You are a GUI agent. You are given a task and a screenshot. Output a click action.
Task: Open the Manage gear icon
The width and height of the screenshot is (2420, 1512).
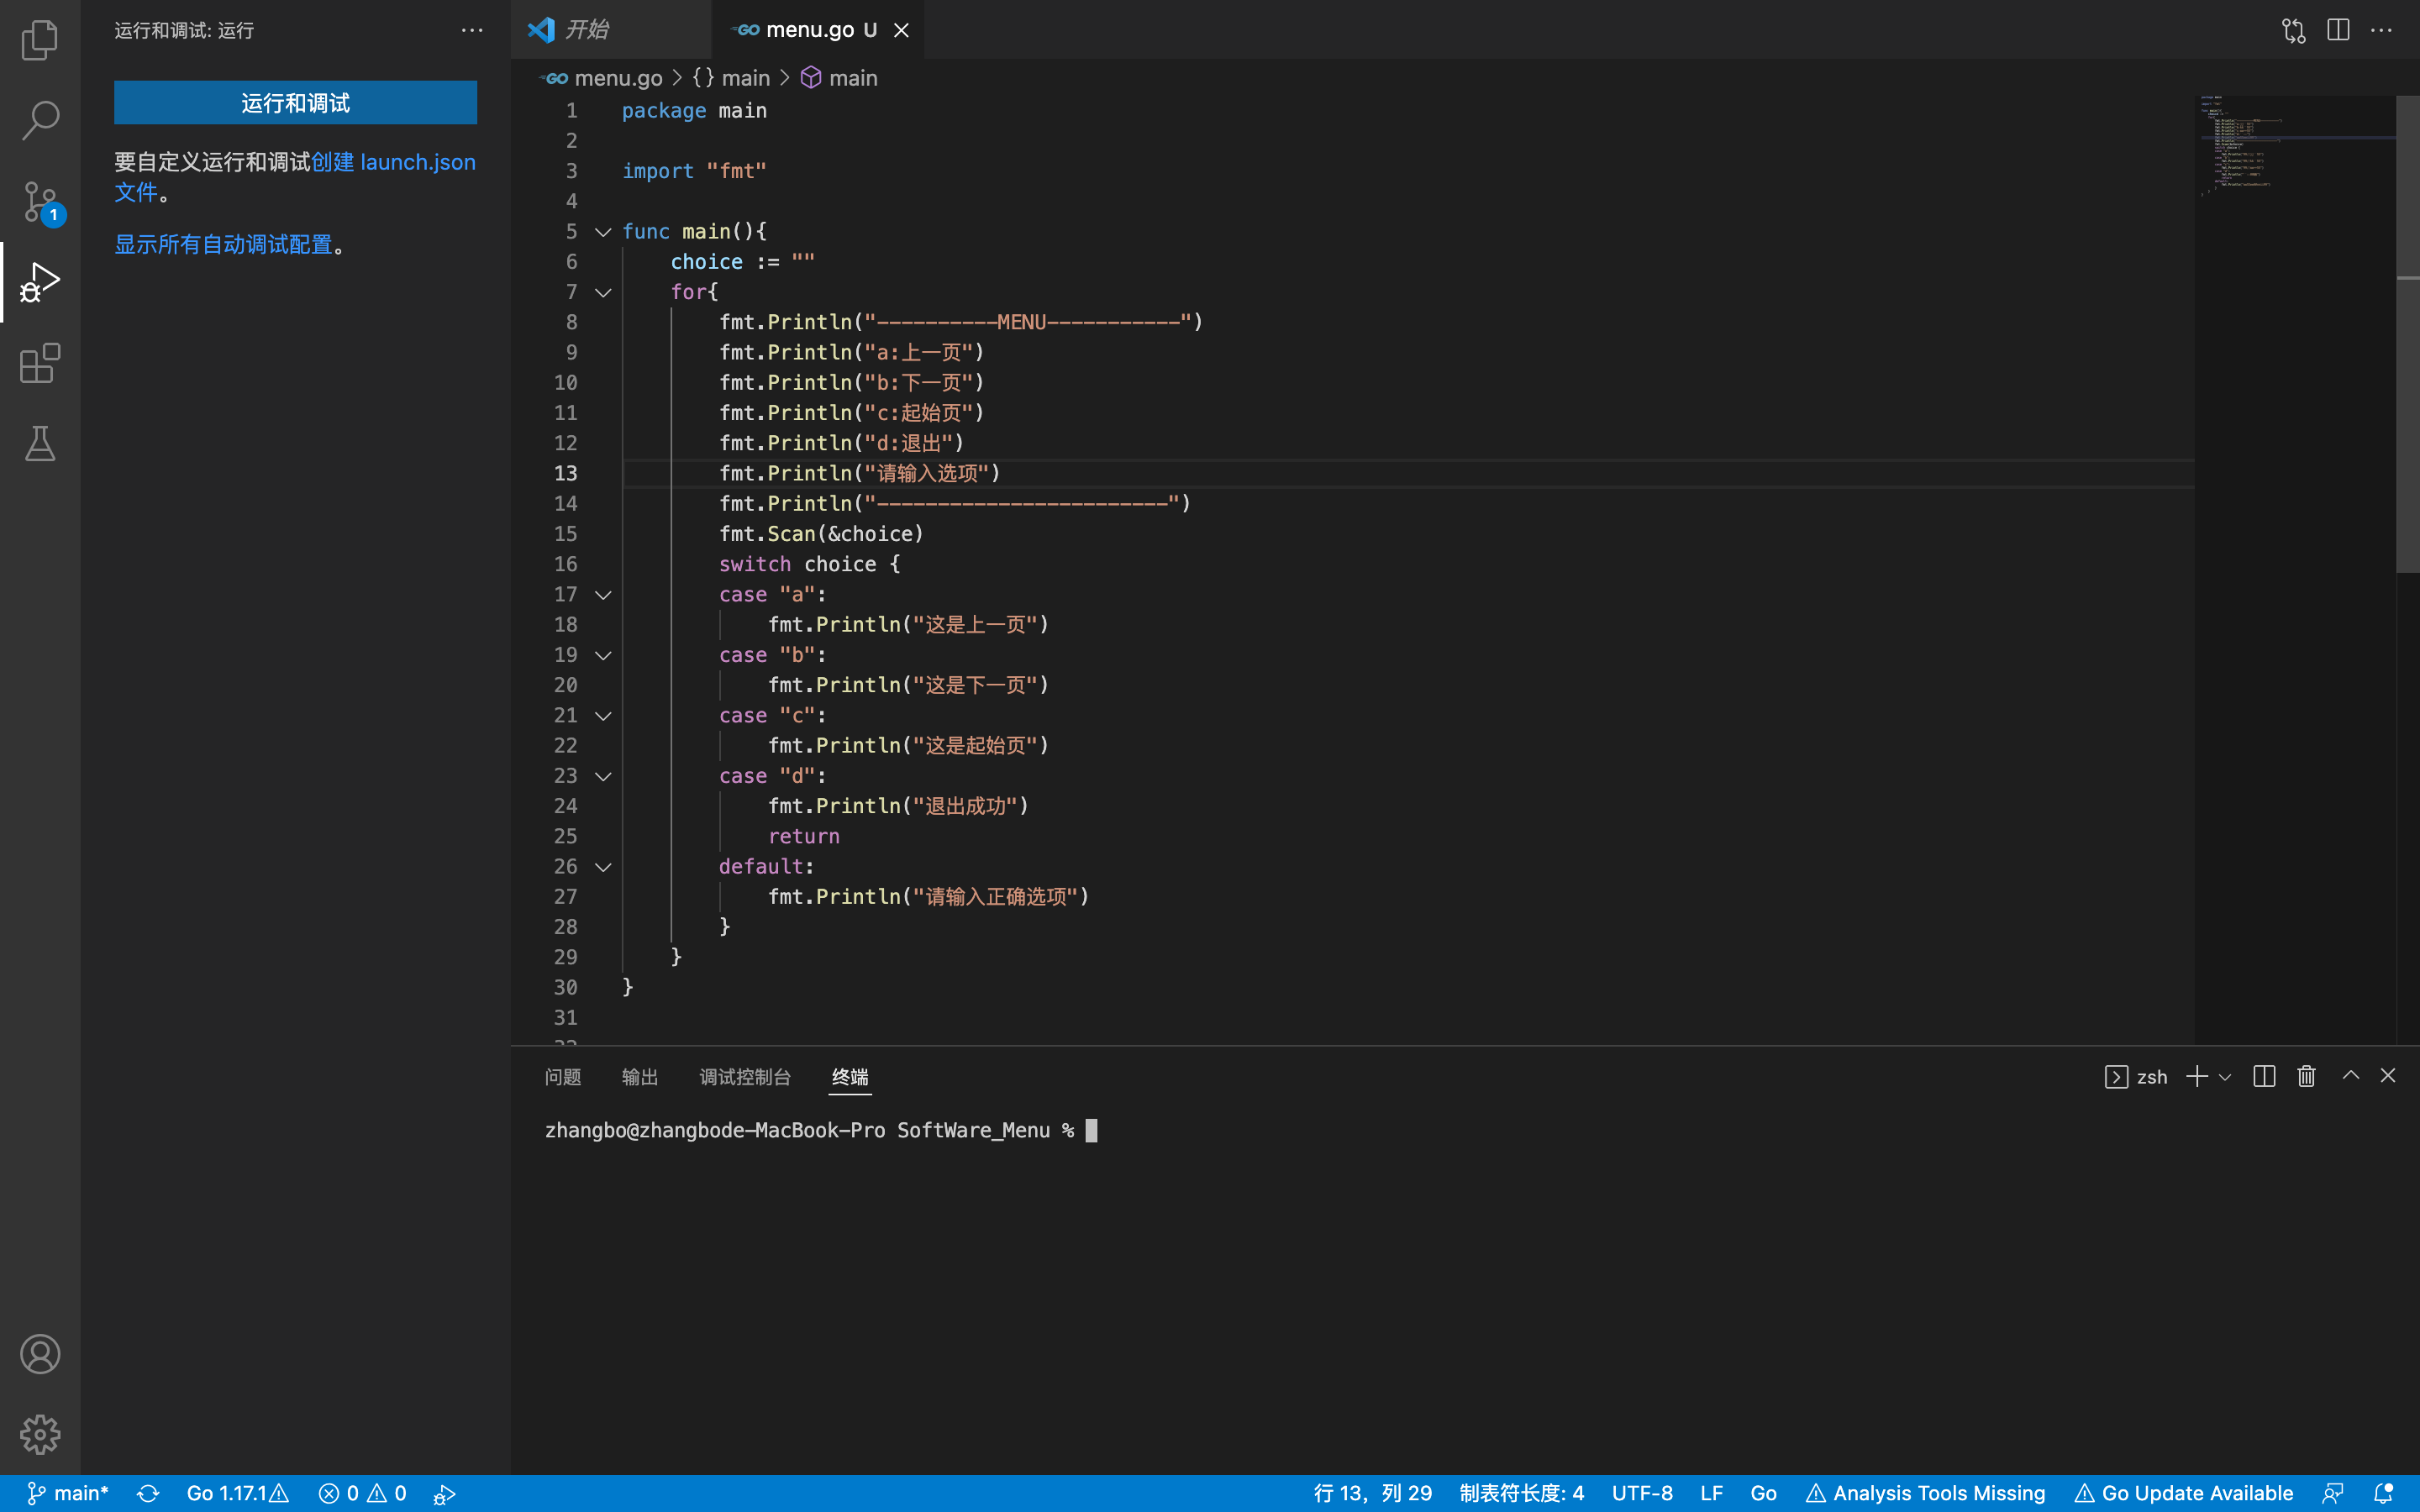40,1434
